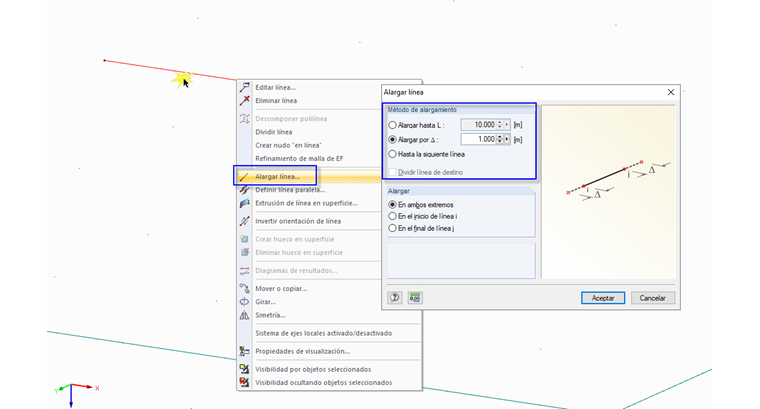Open the arrow menu beside the 1.000 field
This screenshot has width=760, height=409.
[x=507, y=139]
